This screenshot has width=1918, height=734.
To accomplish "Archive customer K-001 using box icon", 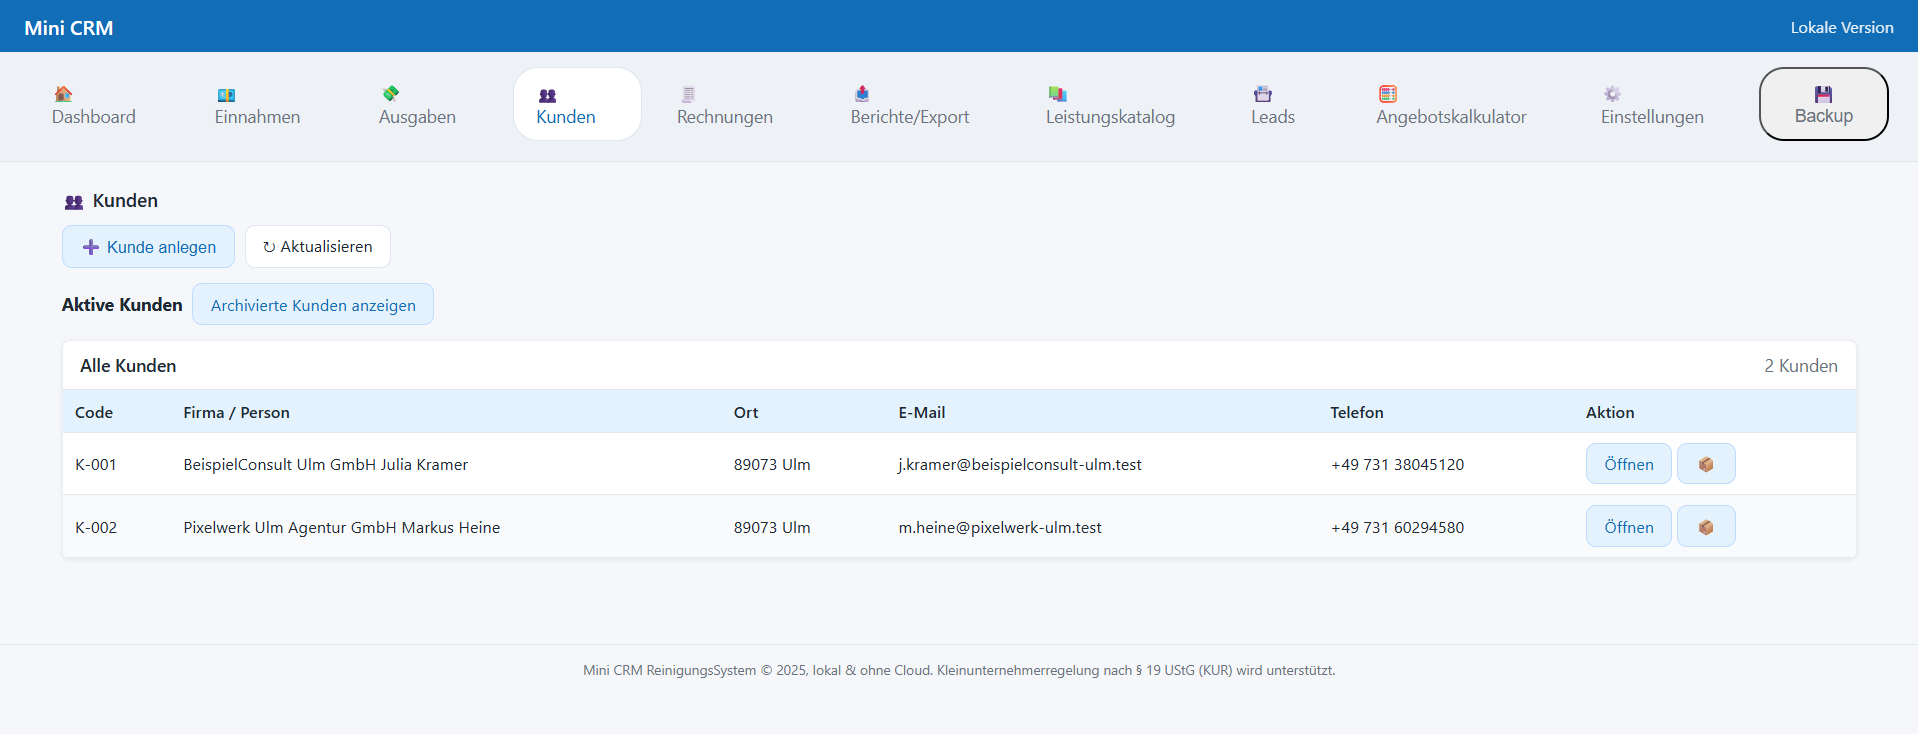I will pyautogui.click(x=1706, y=464).
